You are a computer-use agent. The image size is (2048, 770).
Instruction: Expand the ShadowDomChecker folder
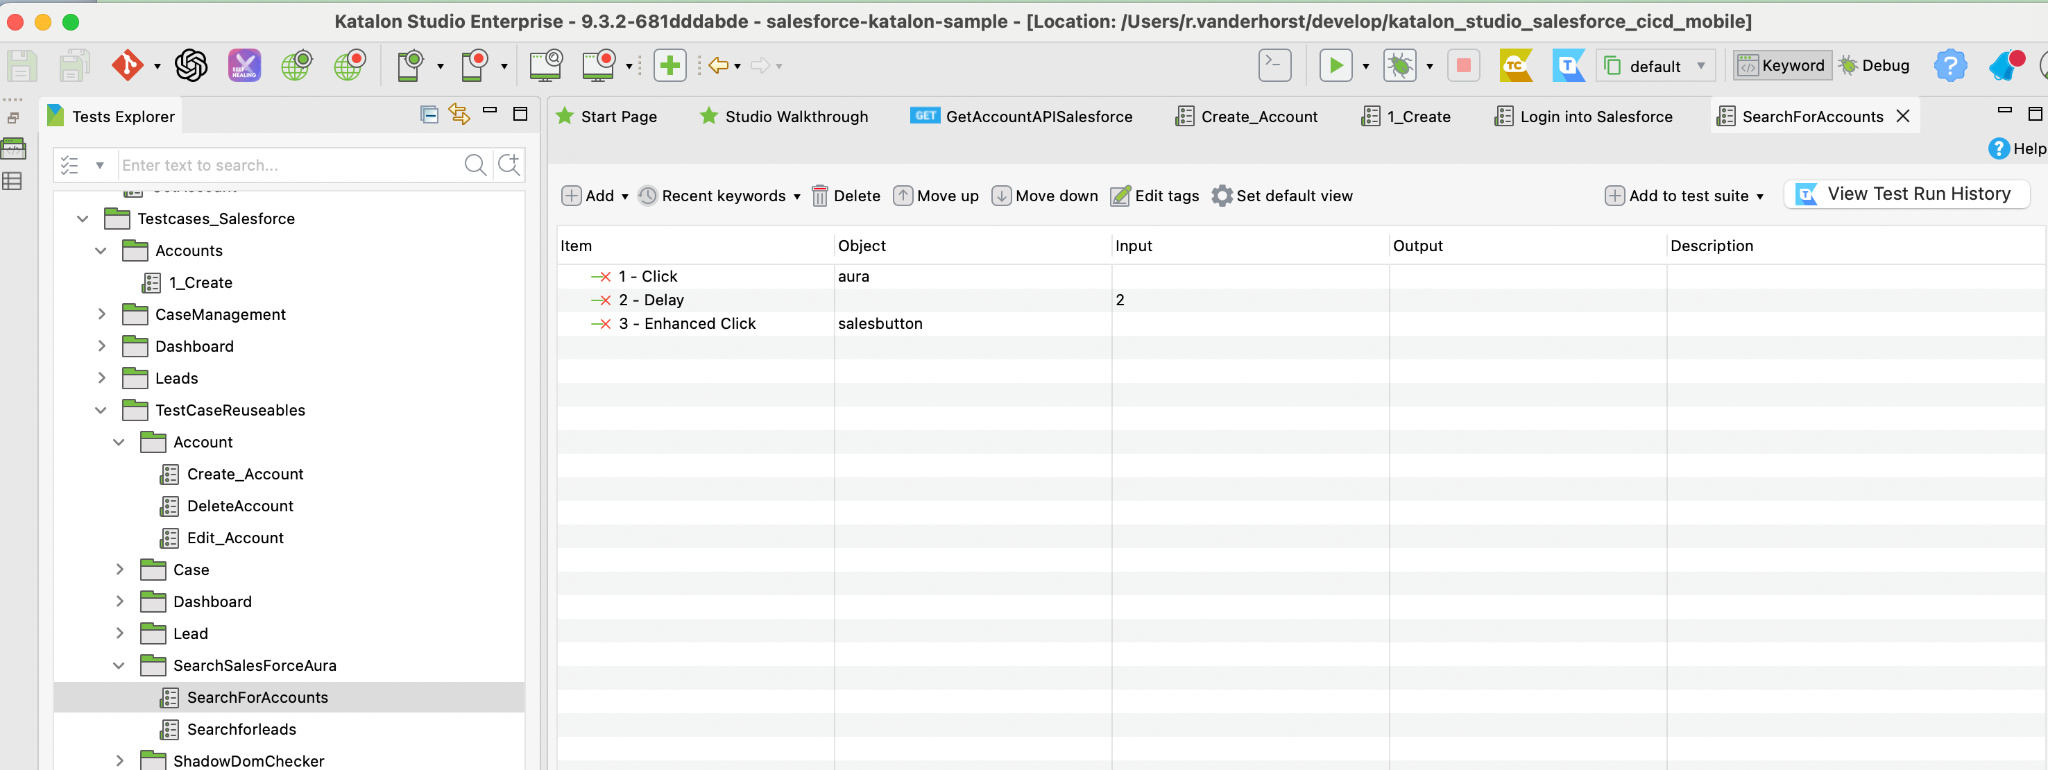pyautogui.click(x=119, y=761)
